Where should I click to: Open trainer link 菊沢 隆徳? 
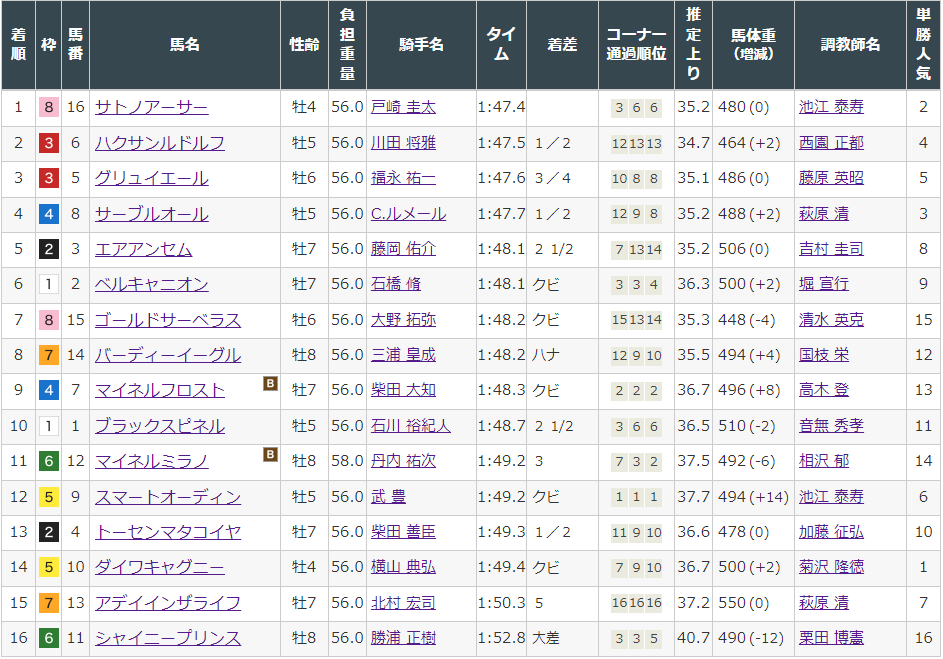[x=831, y=567]
